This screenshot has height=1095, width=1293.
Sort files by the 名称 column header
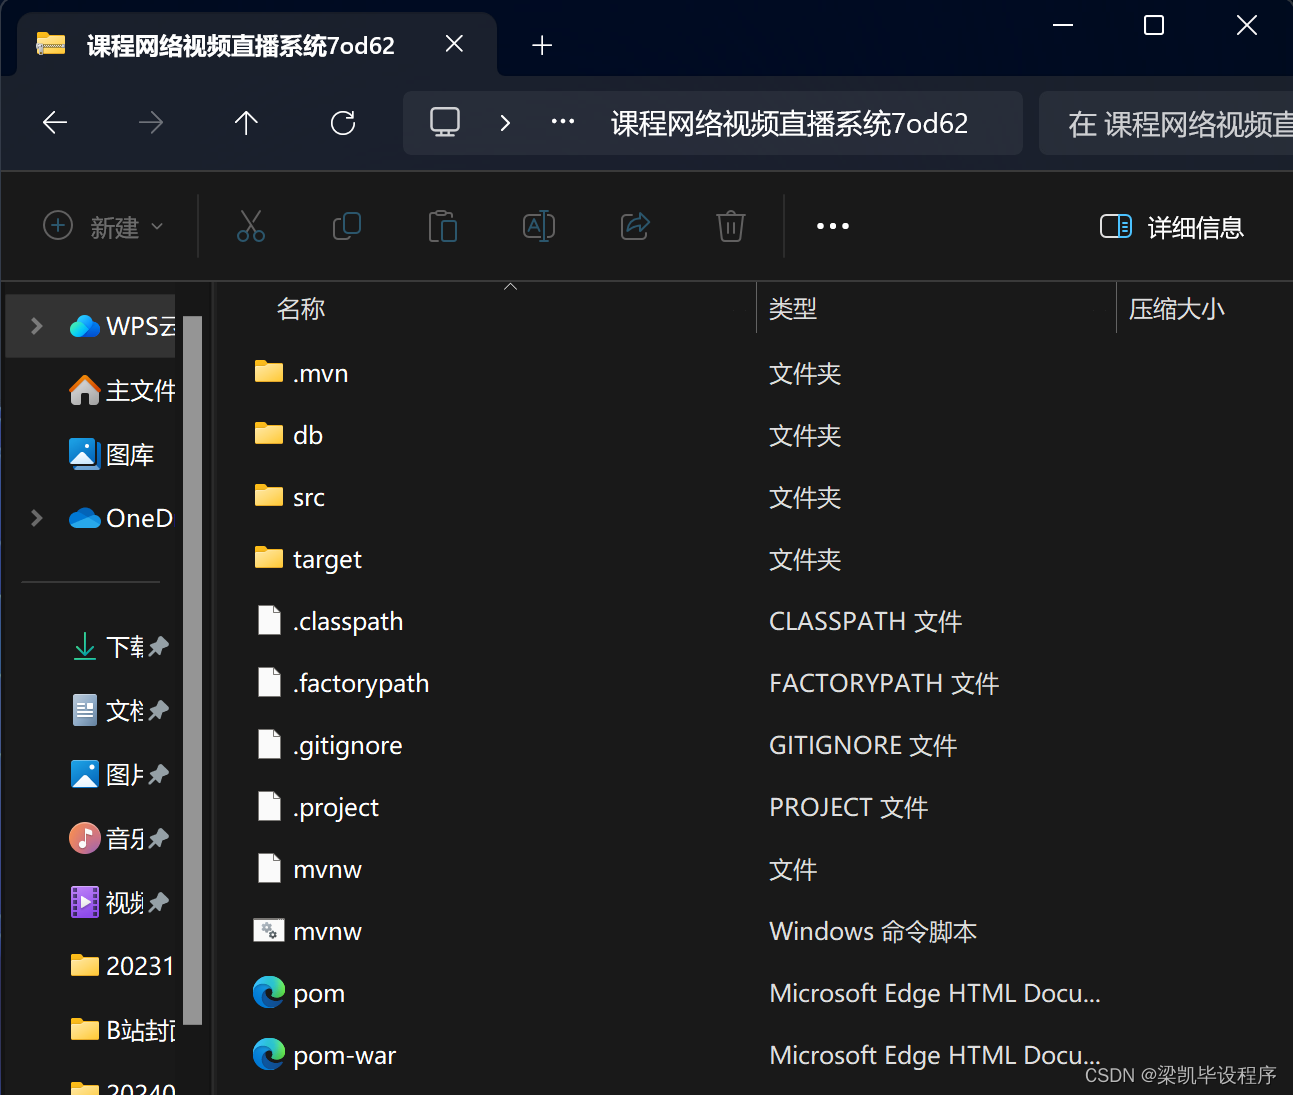tap(300, 308)
